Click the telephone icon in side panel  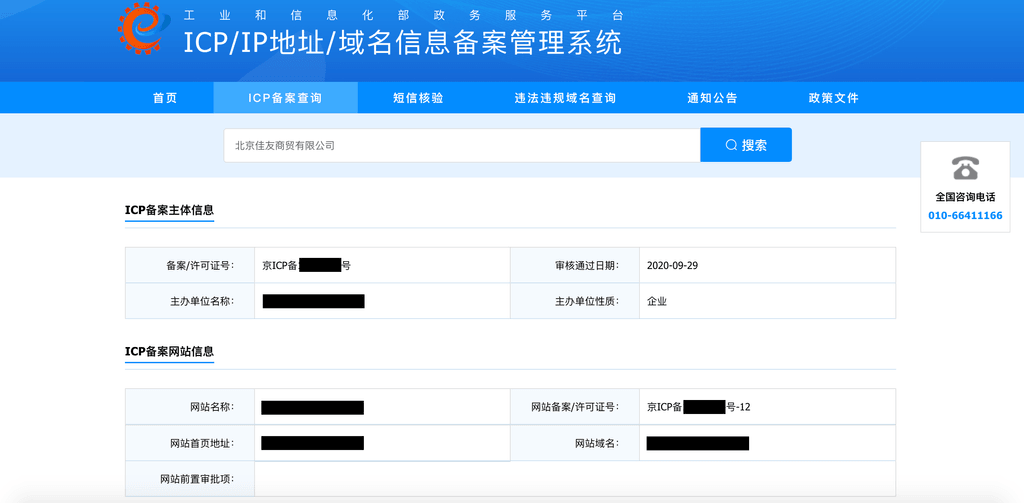965,169
